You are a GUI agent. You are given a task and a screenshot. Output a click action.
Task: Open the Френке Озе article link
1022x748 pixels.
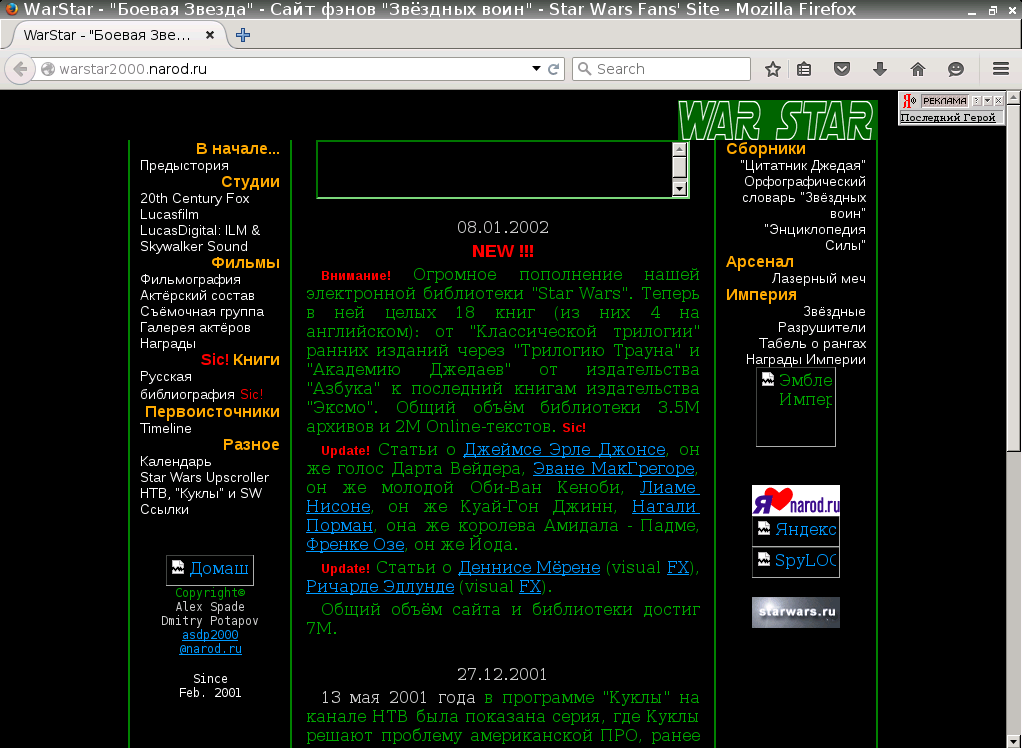pos(355,545)
